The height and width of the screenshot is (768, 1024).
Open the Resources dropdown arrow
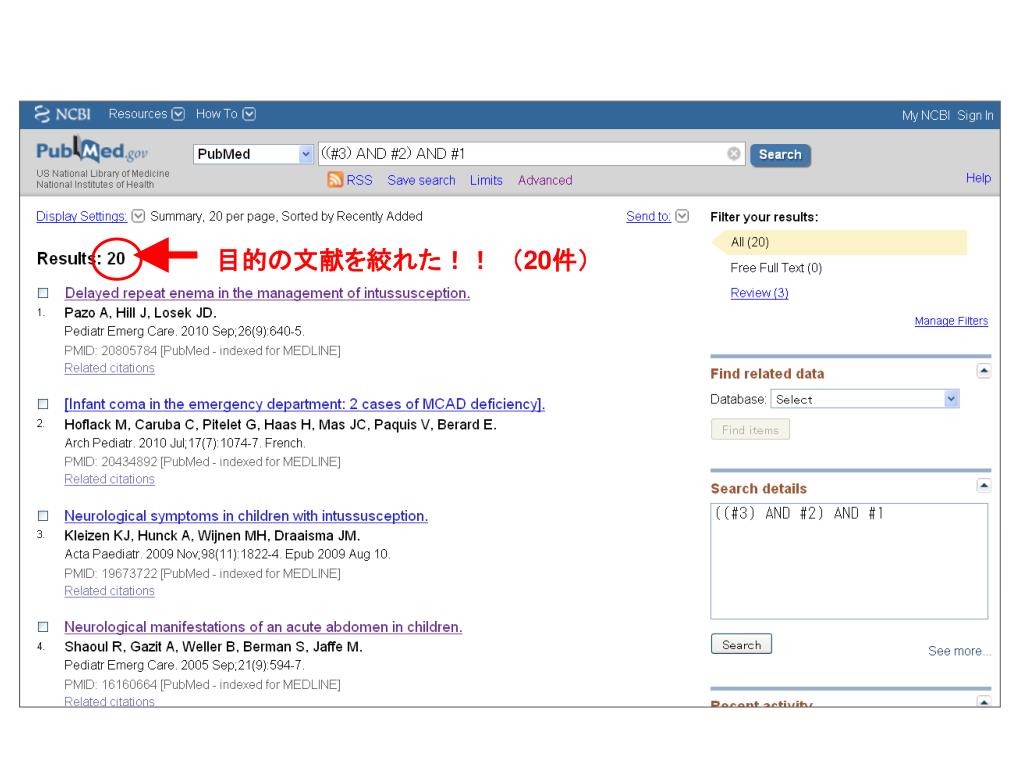pos(178,114)
